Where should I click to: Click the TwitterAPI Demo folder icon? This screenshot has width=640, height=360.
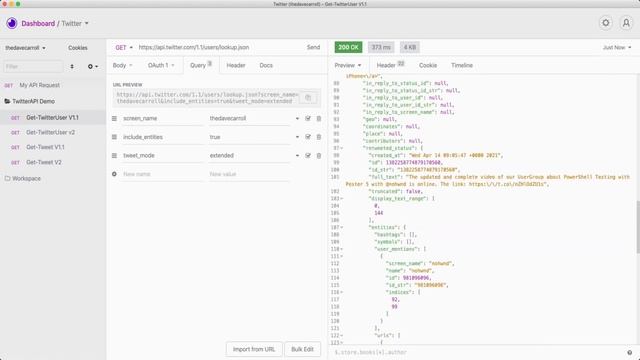(7, 101)
